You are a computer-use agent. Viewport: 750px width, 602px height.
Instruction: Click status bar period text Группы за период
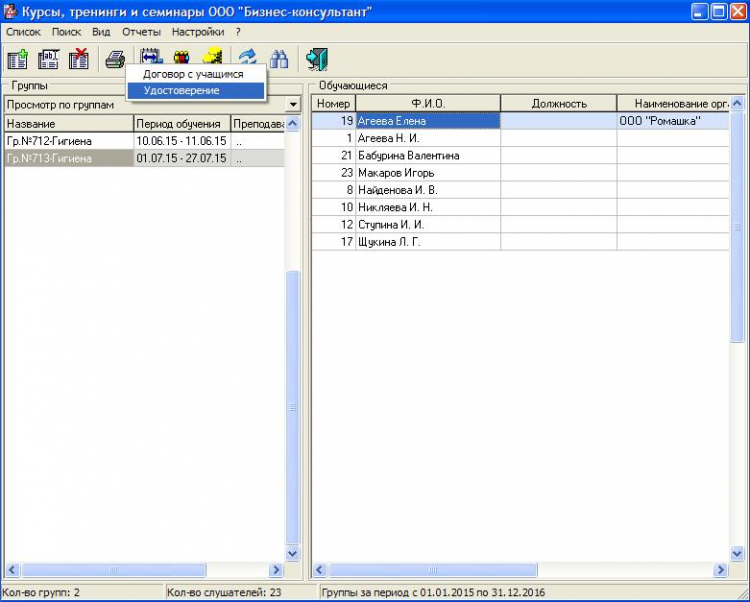point(433,592)
